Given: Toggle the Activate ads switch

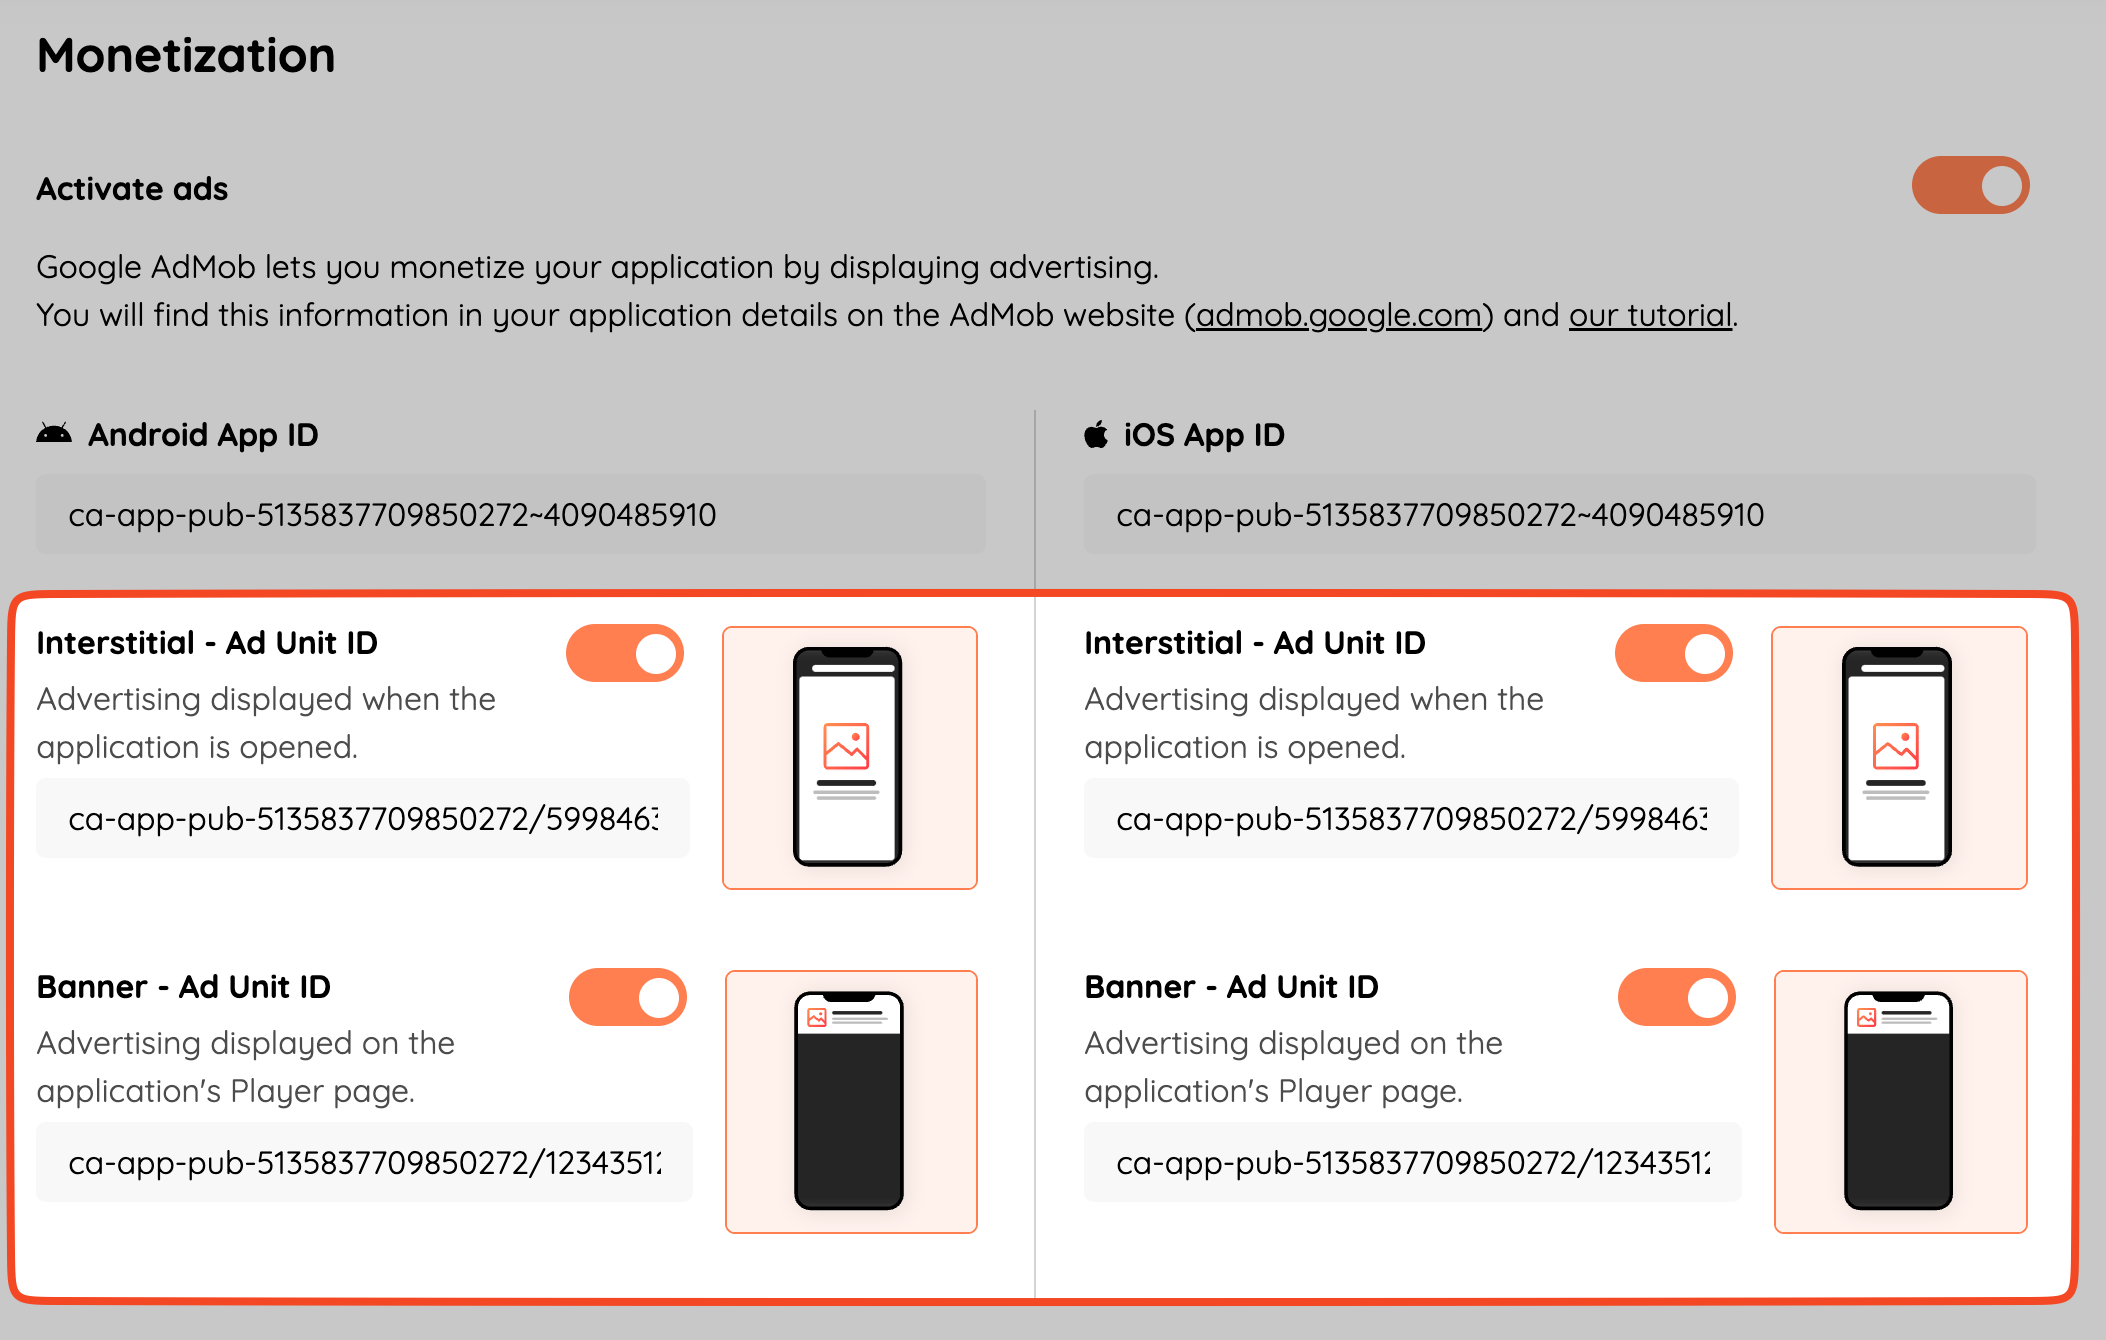Looking at the screenshot, I should (x=1970, y=185).
